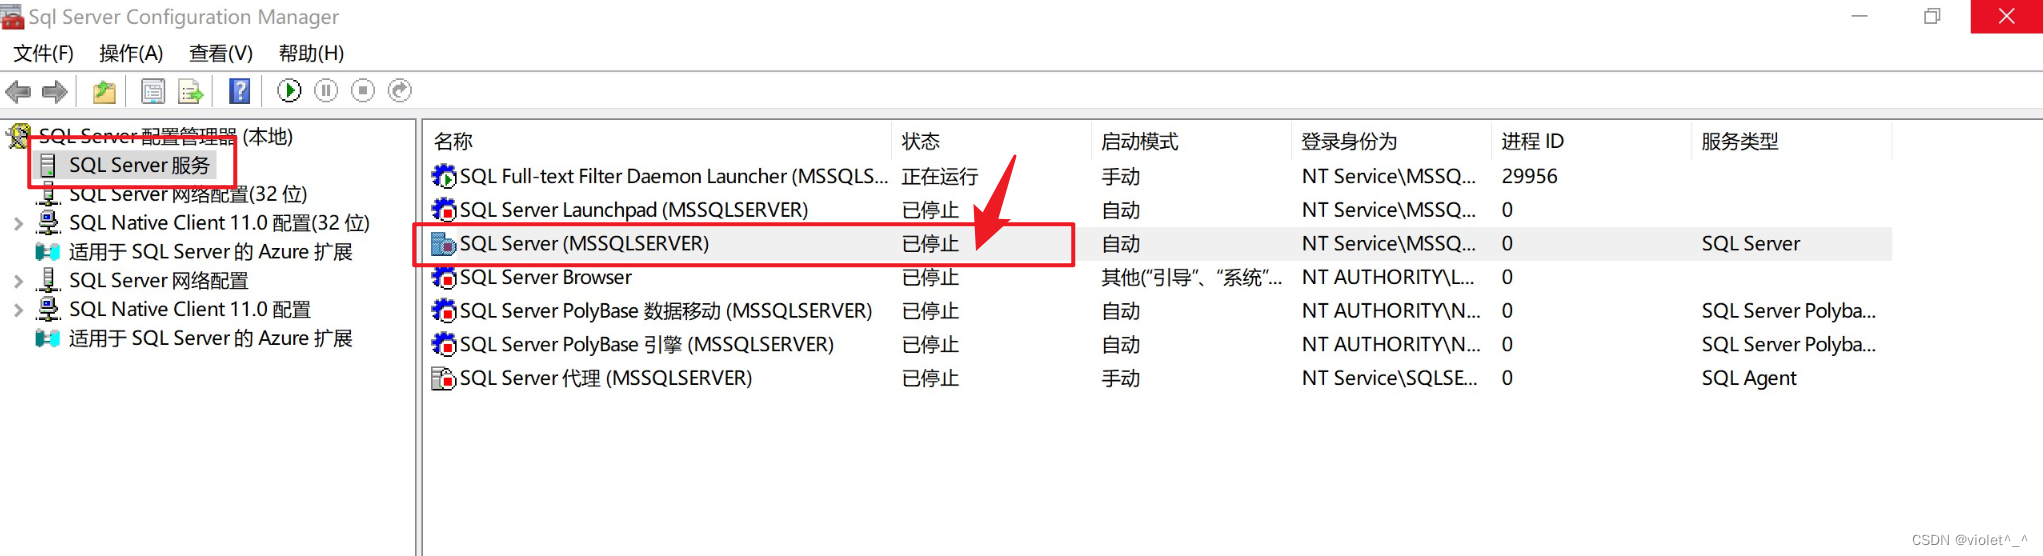Select SQL Server 配置管理器 (本地) root node

(166, 136)
